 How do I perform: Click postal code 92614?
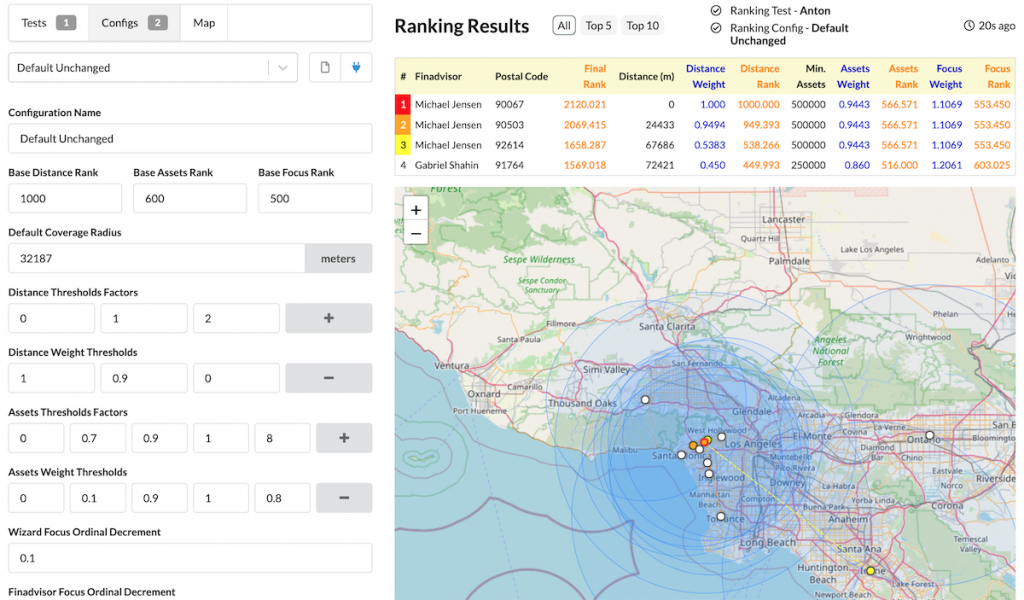point(509,145)
